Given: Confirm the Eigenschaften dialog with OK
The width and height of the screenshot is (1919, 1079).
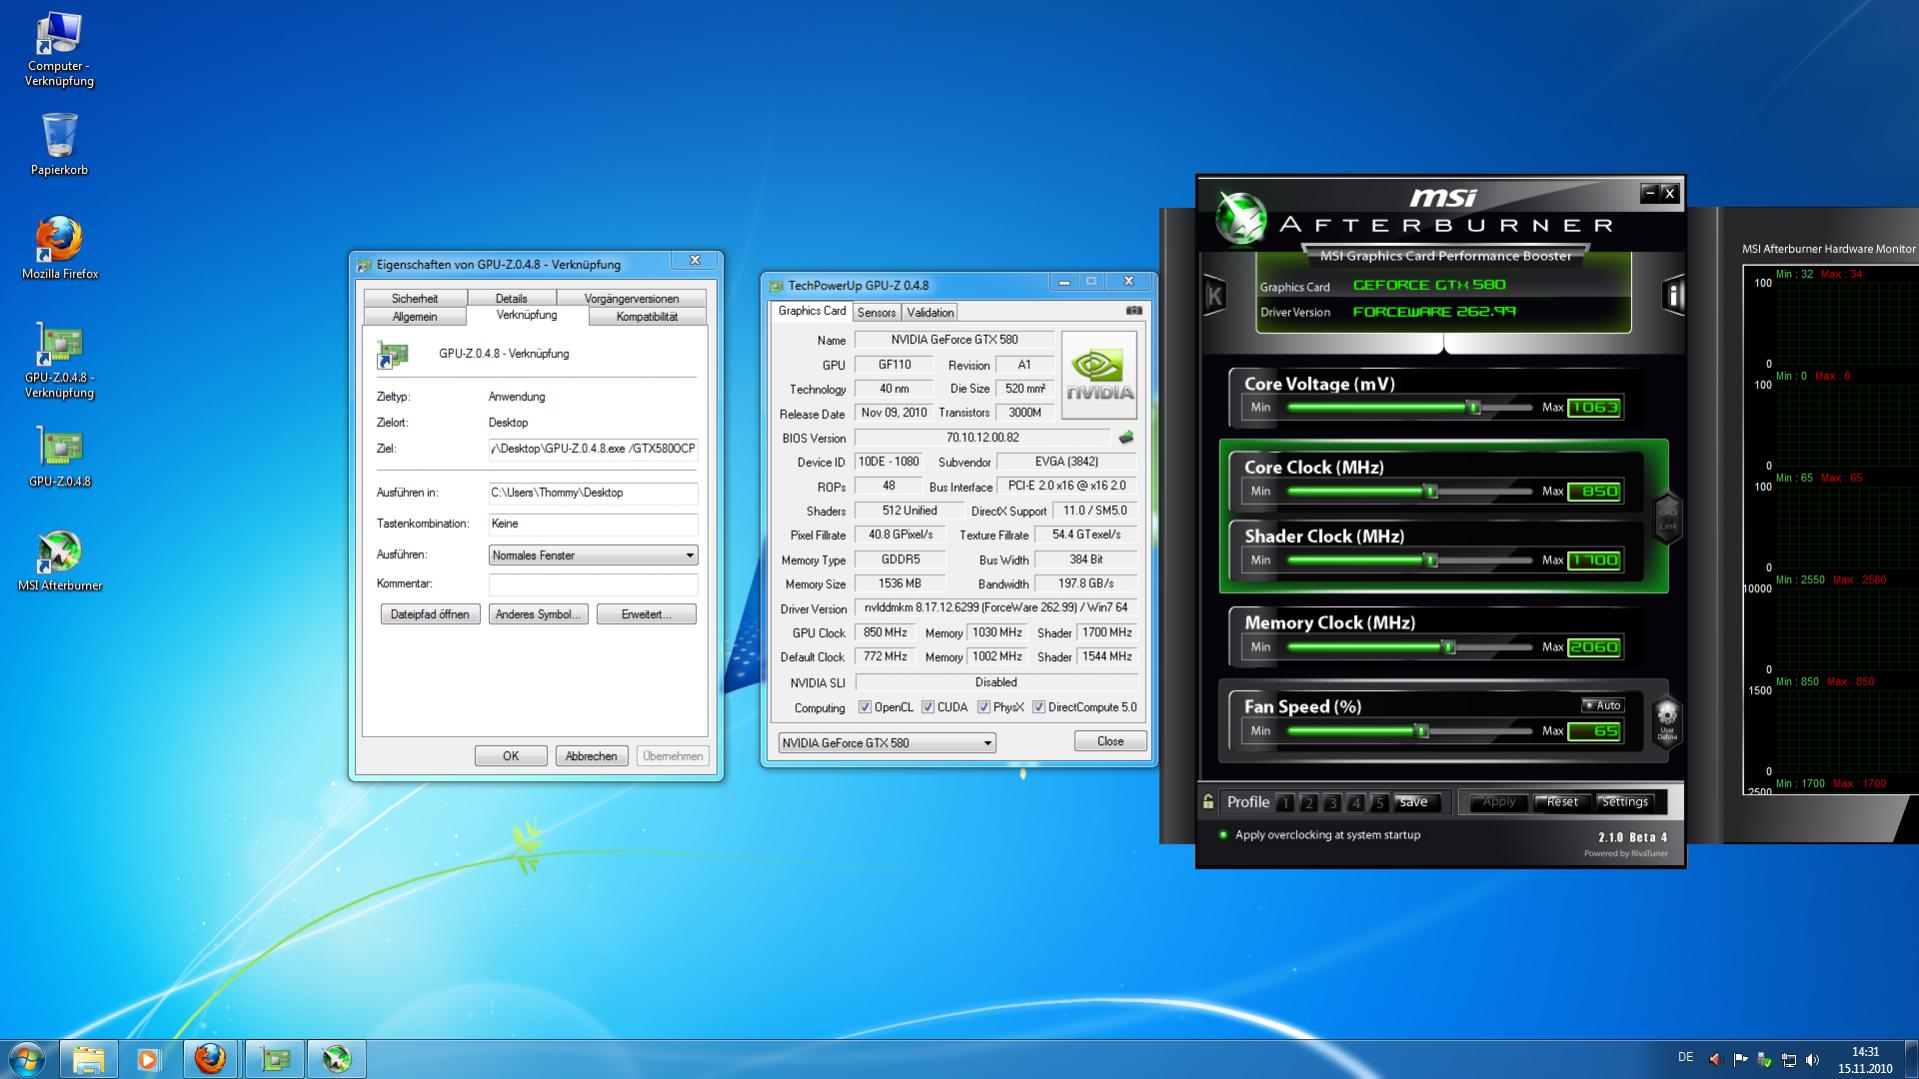Looking at the screenshot, I should [511, 756].
